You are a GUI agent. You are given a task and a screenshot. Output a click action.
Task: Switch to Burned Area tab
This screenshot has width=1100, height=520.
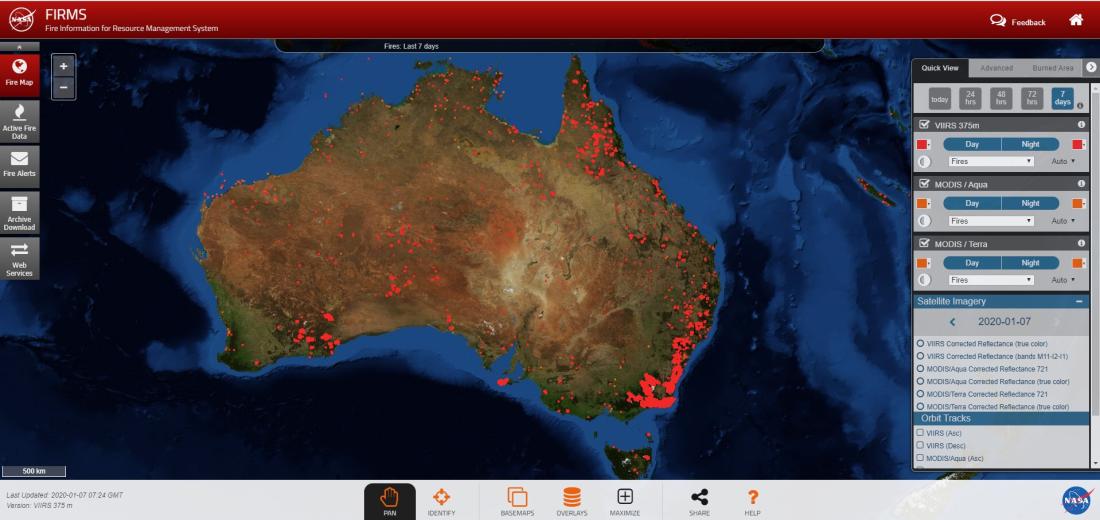pyautogui.click(x=1052, y=68)
